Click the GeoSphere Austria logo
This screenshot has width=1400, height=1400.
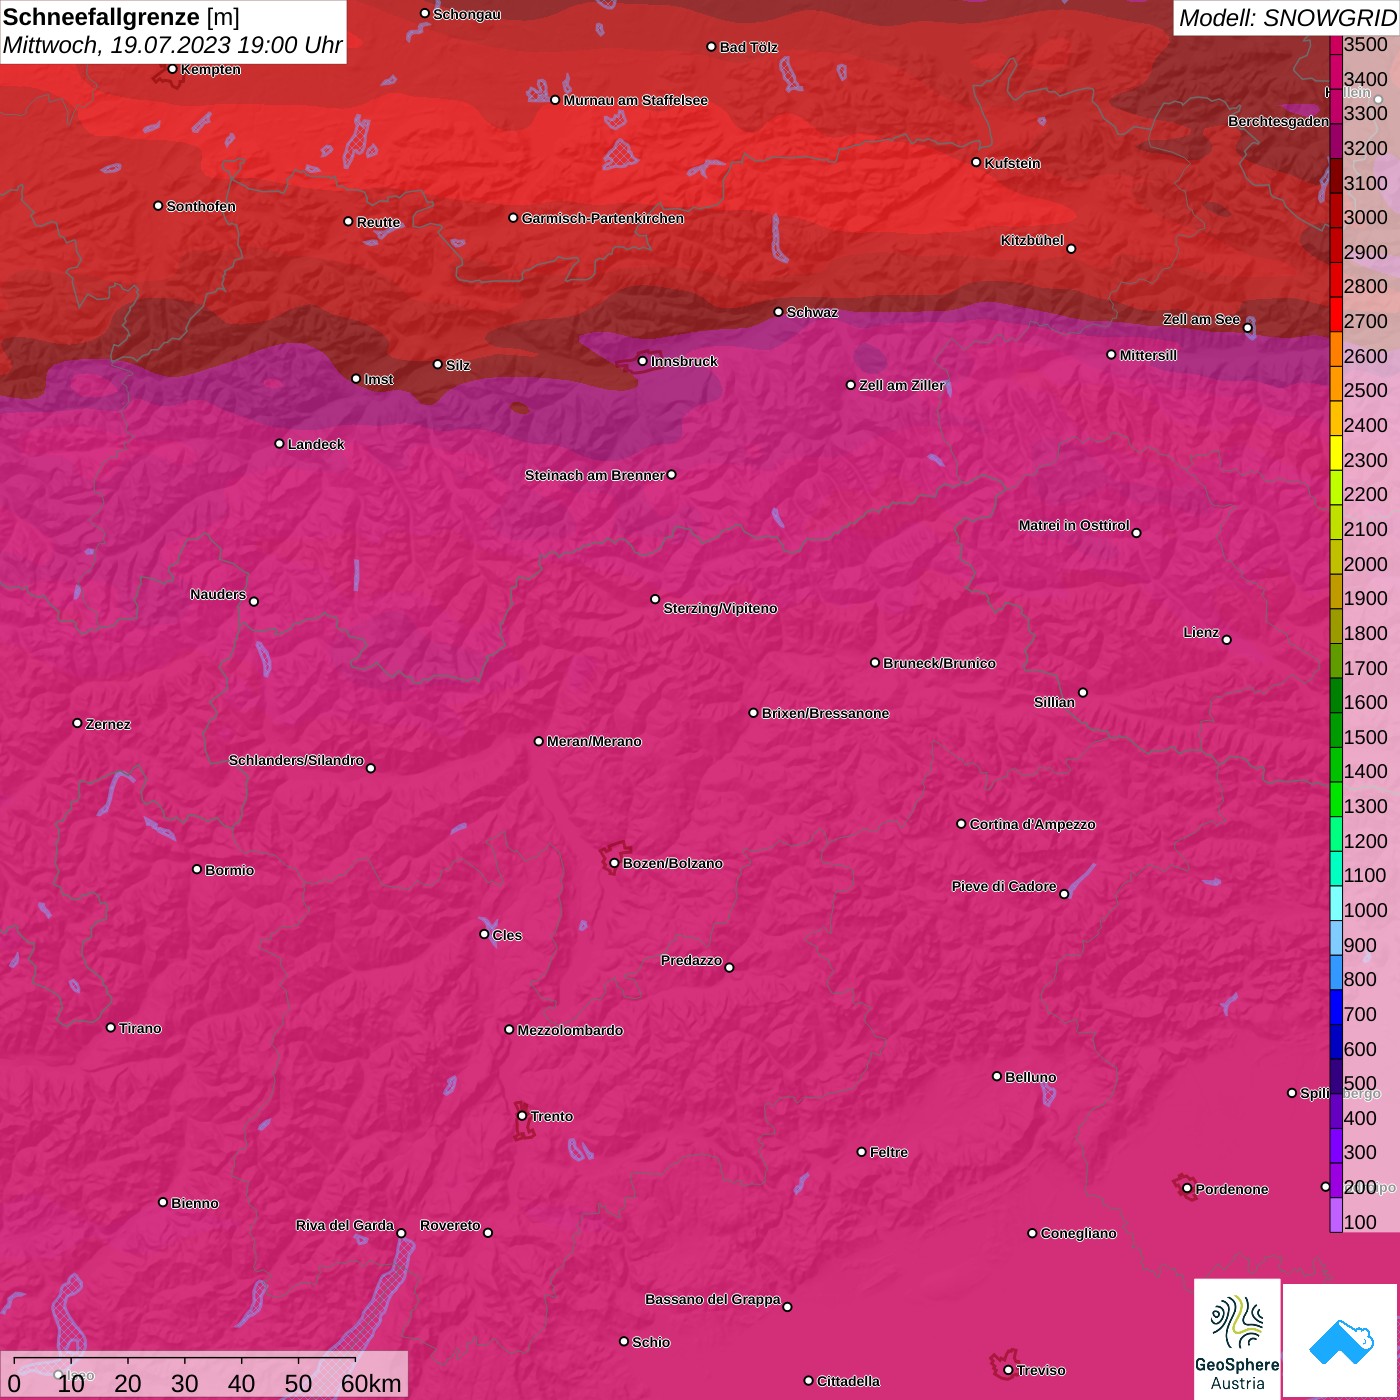pos(1237,1340)
